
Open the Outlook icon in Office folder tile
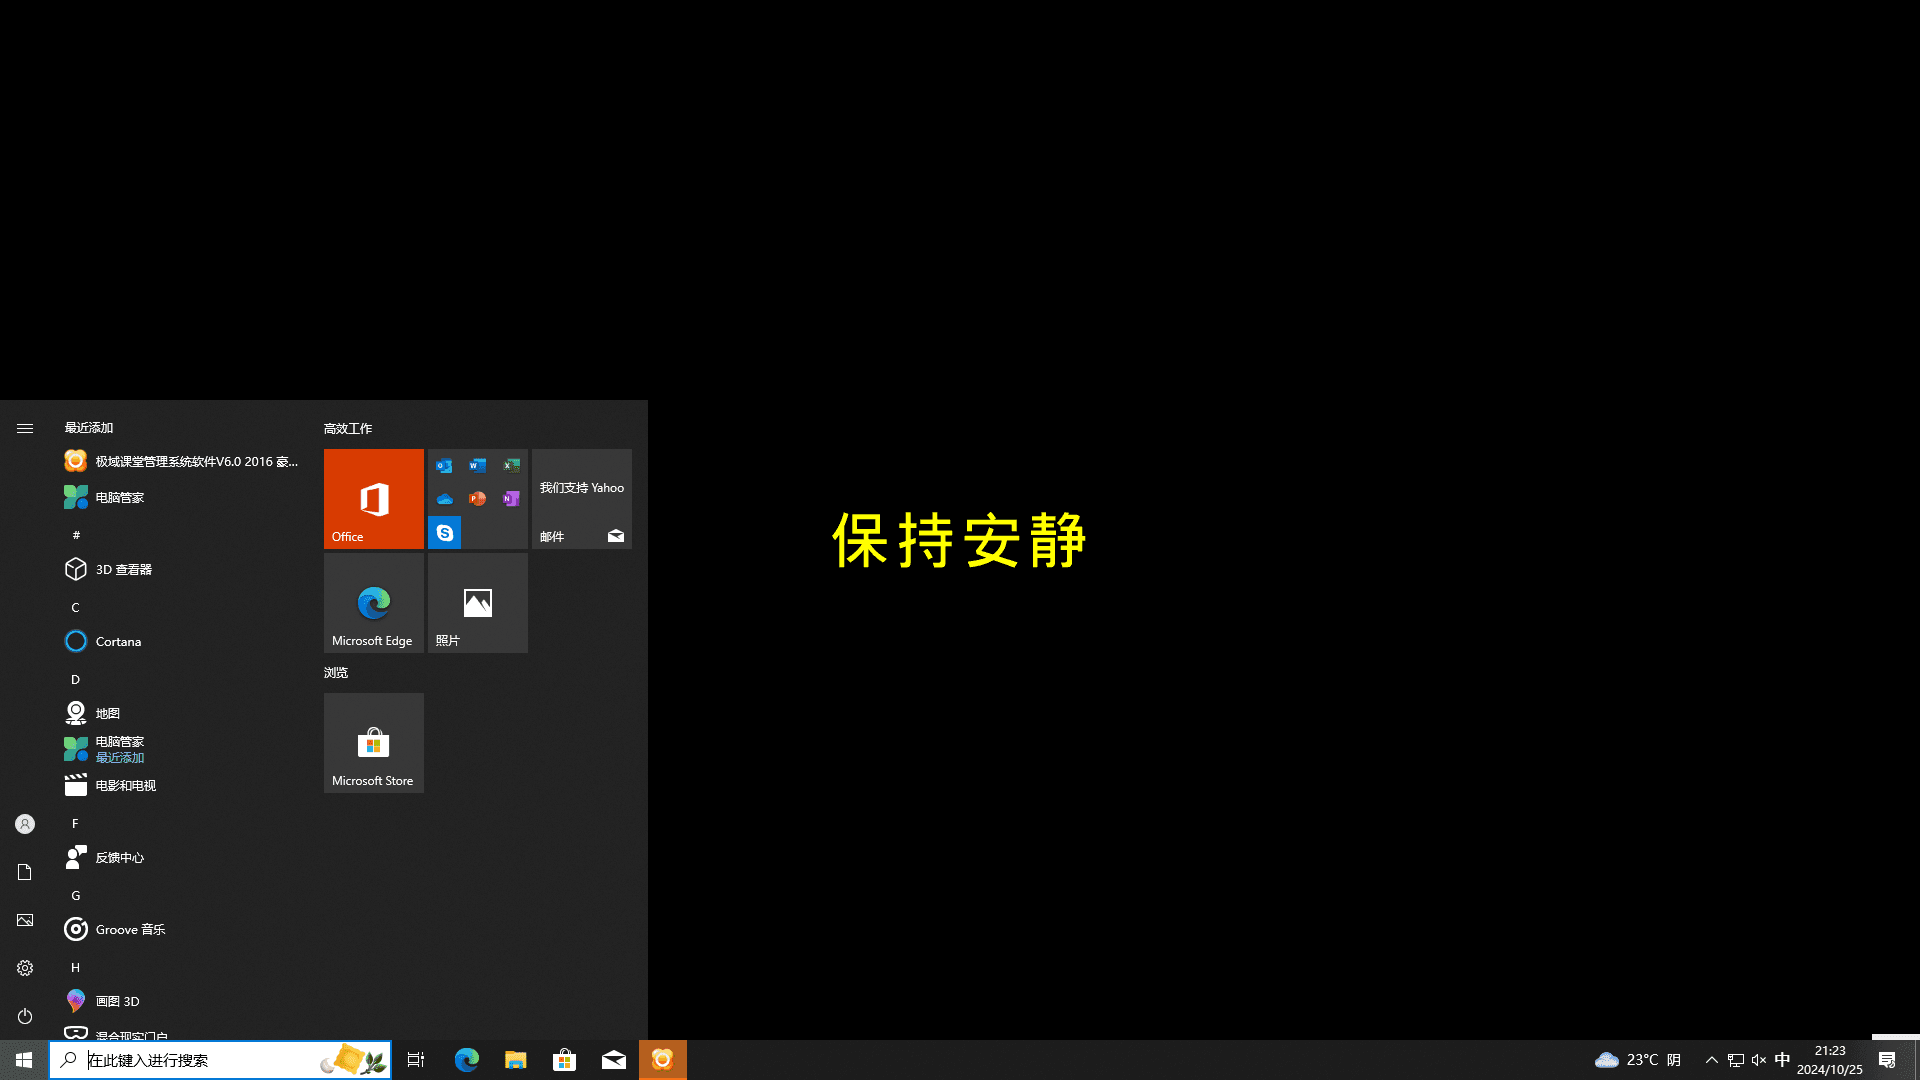pyautogui.click(x=444, y=465)
